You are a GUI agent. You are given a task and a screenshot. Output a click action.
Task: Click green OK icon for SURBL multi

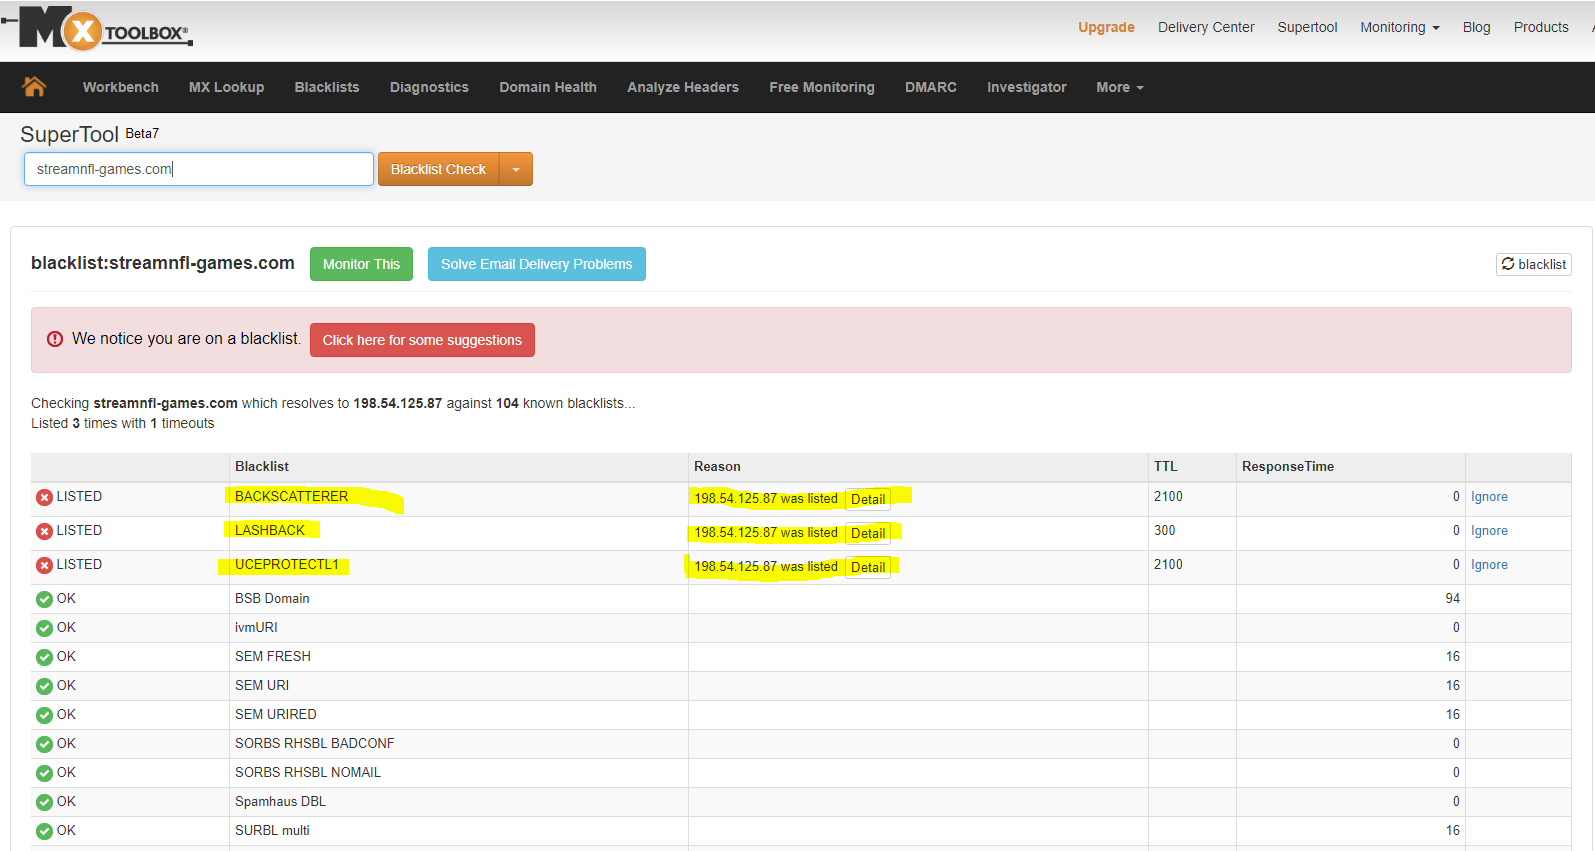tap(44, 831)
